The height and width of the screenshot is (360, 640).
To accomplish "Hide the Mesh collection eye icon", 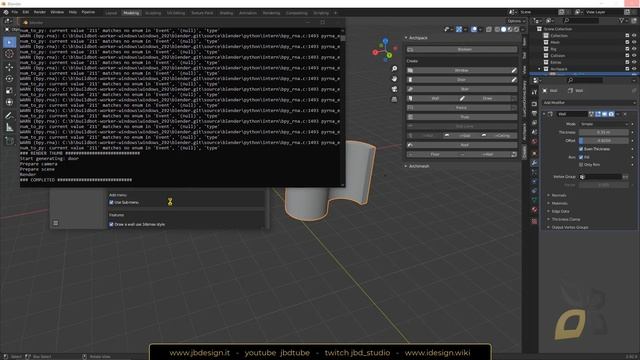I will click(x=634, y=42).
